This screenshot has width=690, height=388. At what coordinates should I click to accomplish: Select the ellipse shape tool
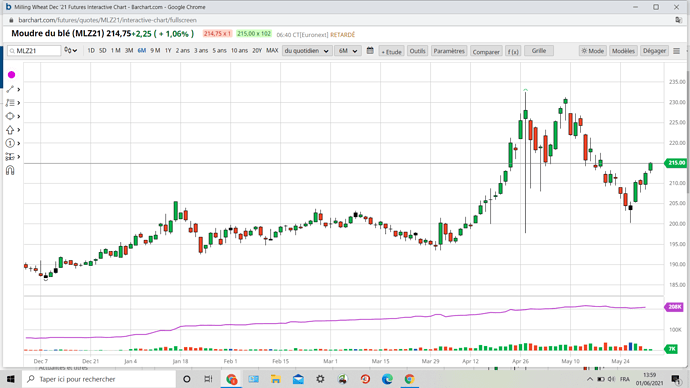pos(10,116)
